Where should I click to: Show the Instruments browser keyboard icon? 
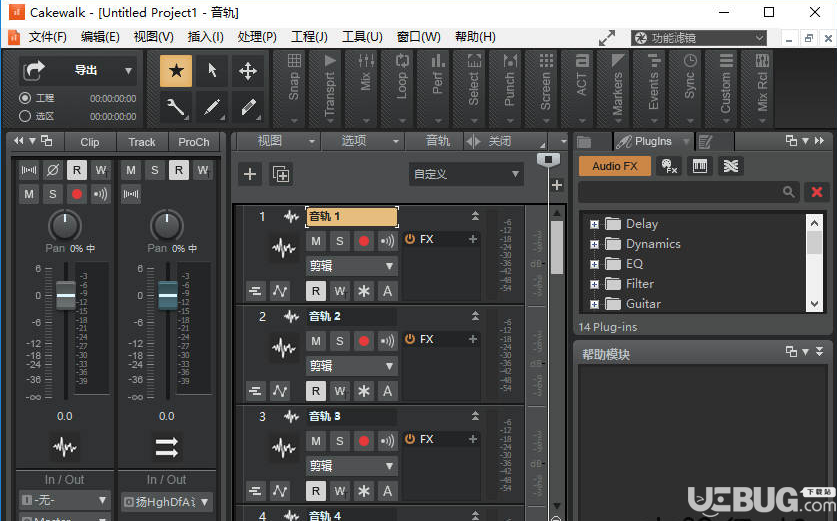(x=700, y=166)
